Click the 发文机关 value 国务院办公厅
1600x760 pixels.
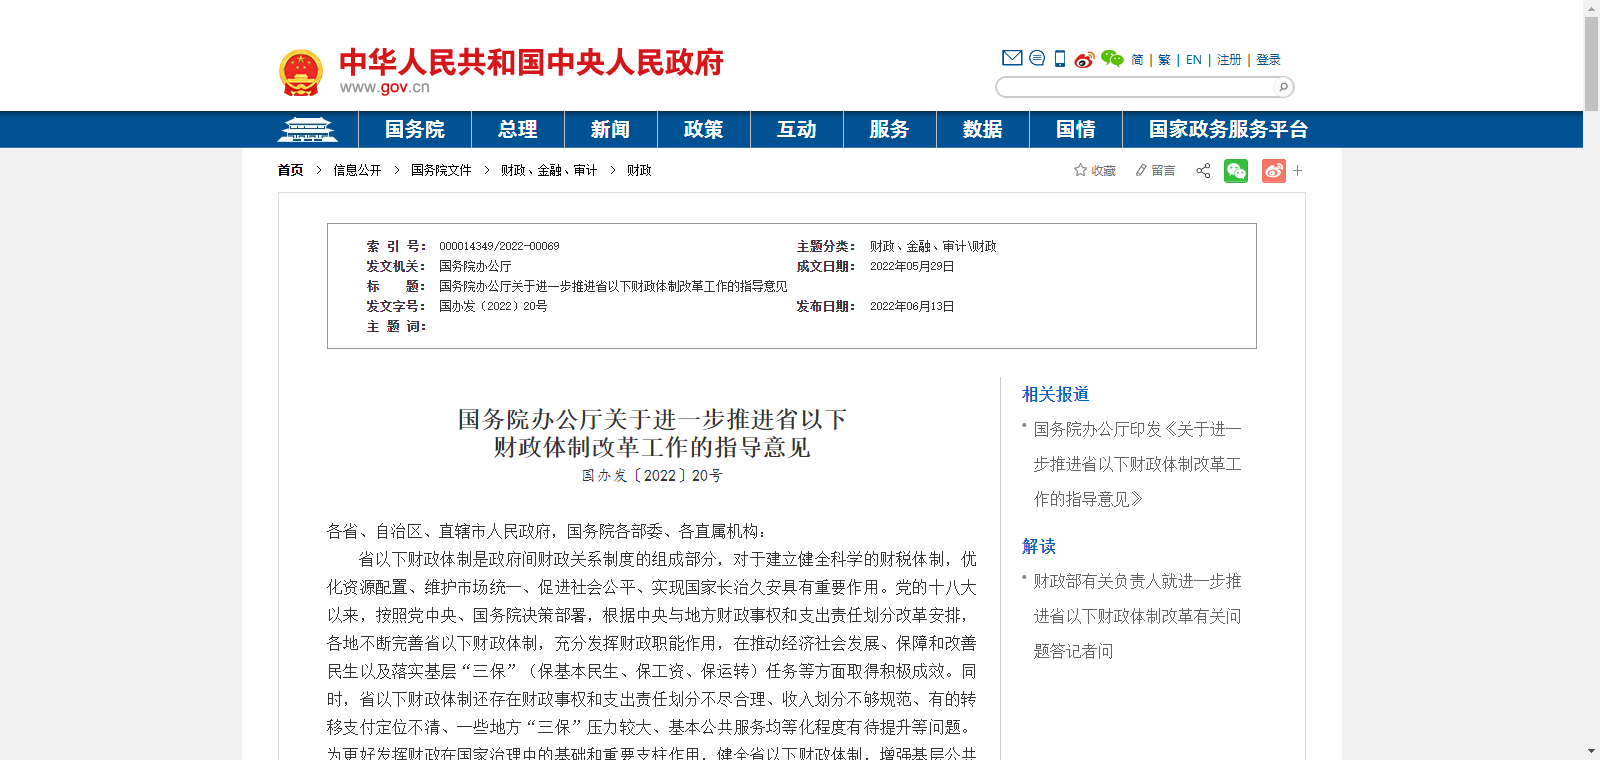coord(475,266)
